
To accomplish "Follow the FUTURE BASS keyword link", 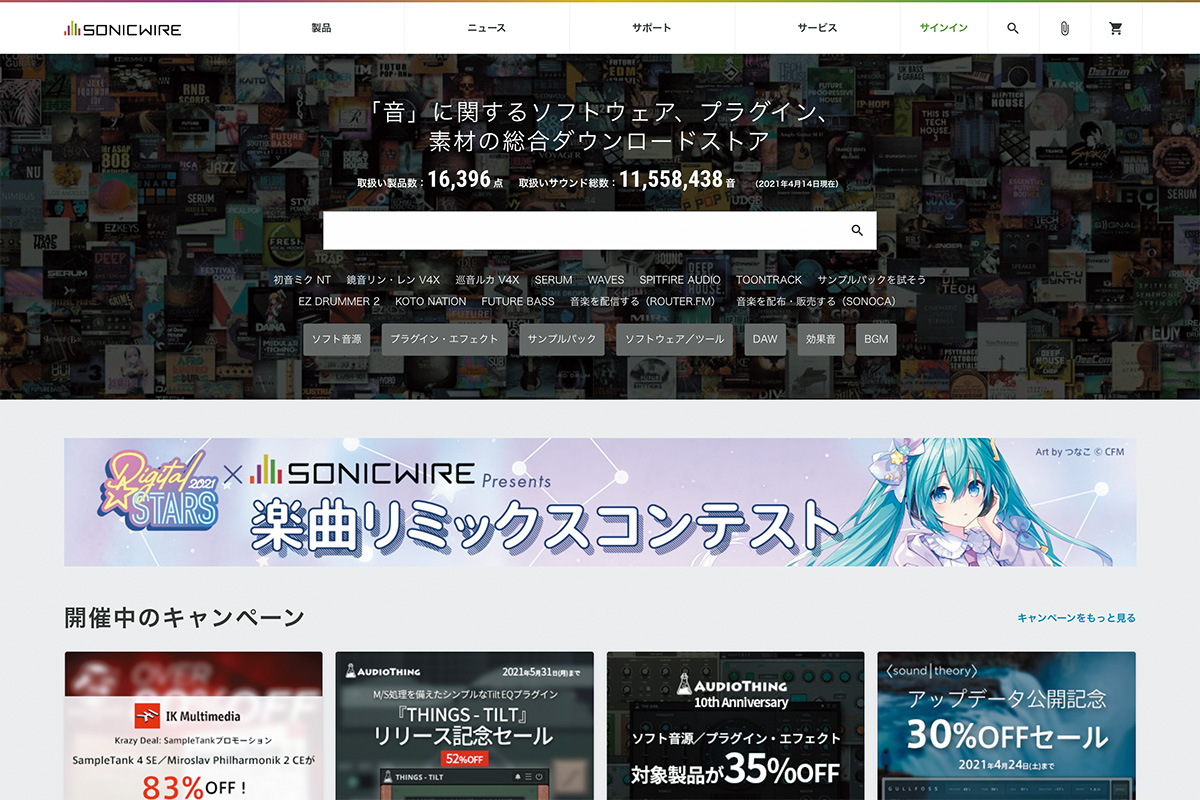I will (x=518, y=301).
